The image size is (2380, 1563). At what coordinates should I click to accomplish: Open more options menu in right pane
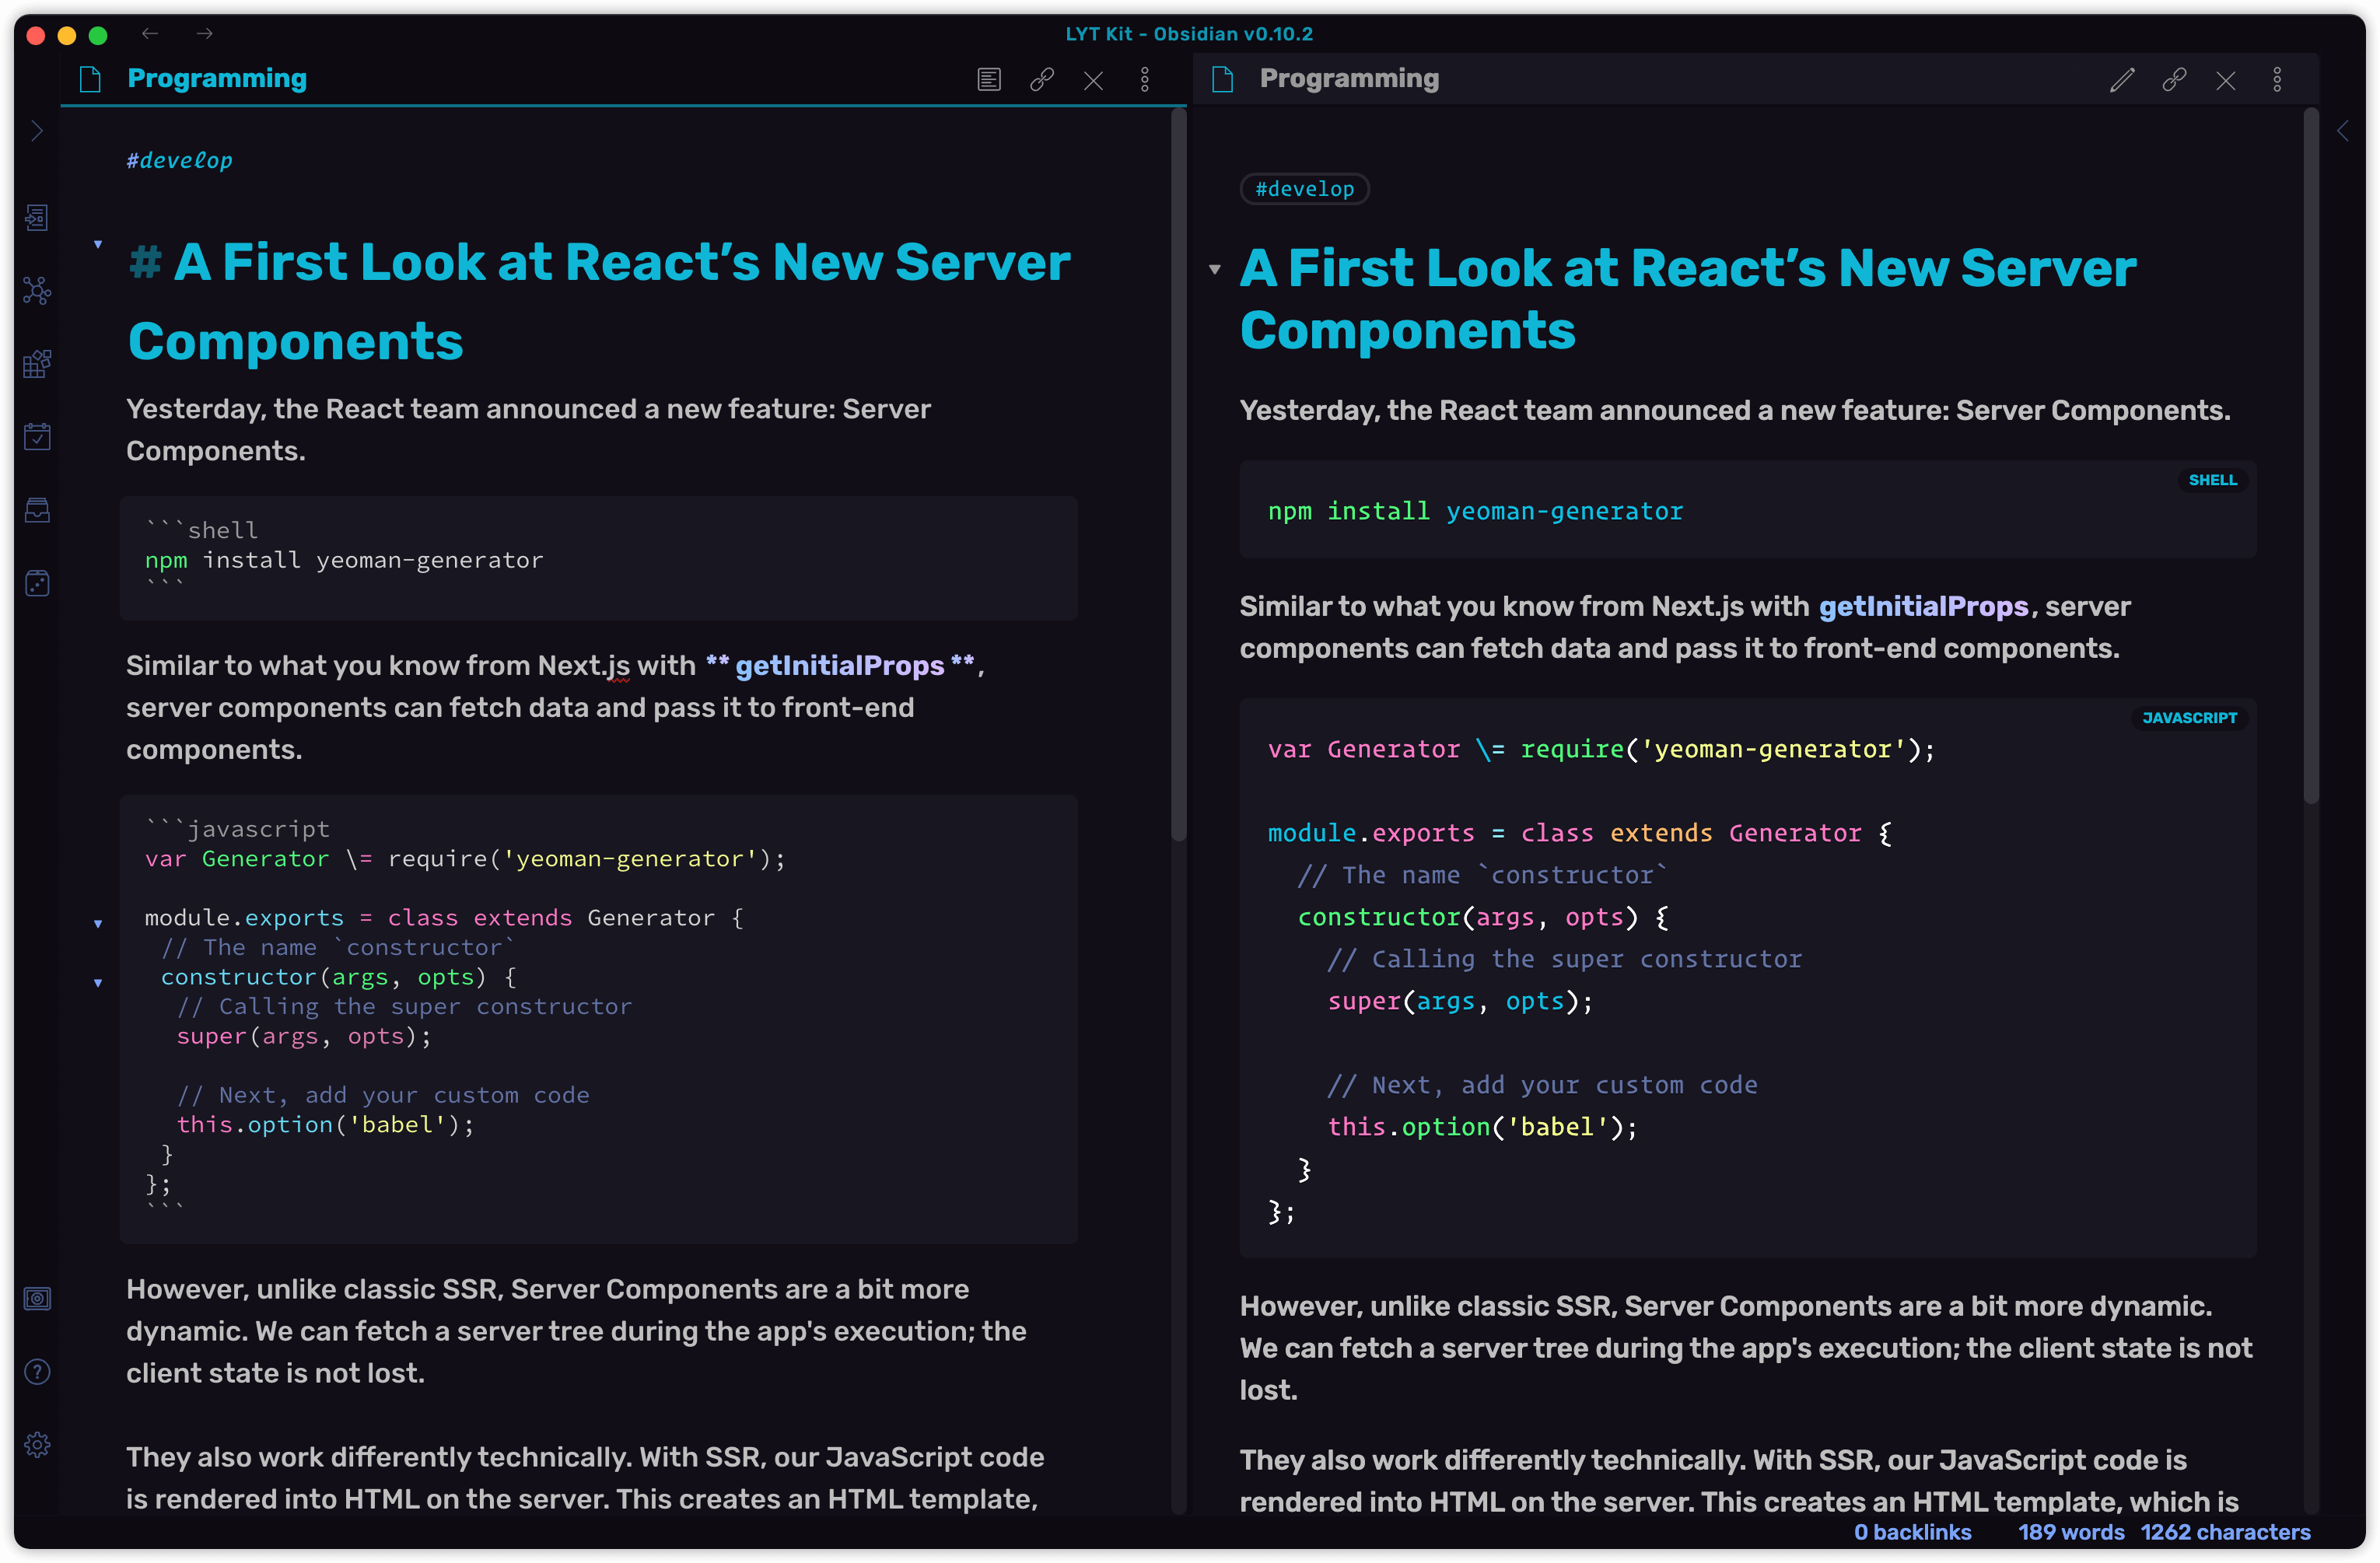pyautogui.click(x=2277, y=80)
